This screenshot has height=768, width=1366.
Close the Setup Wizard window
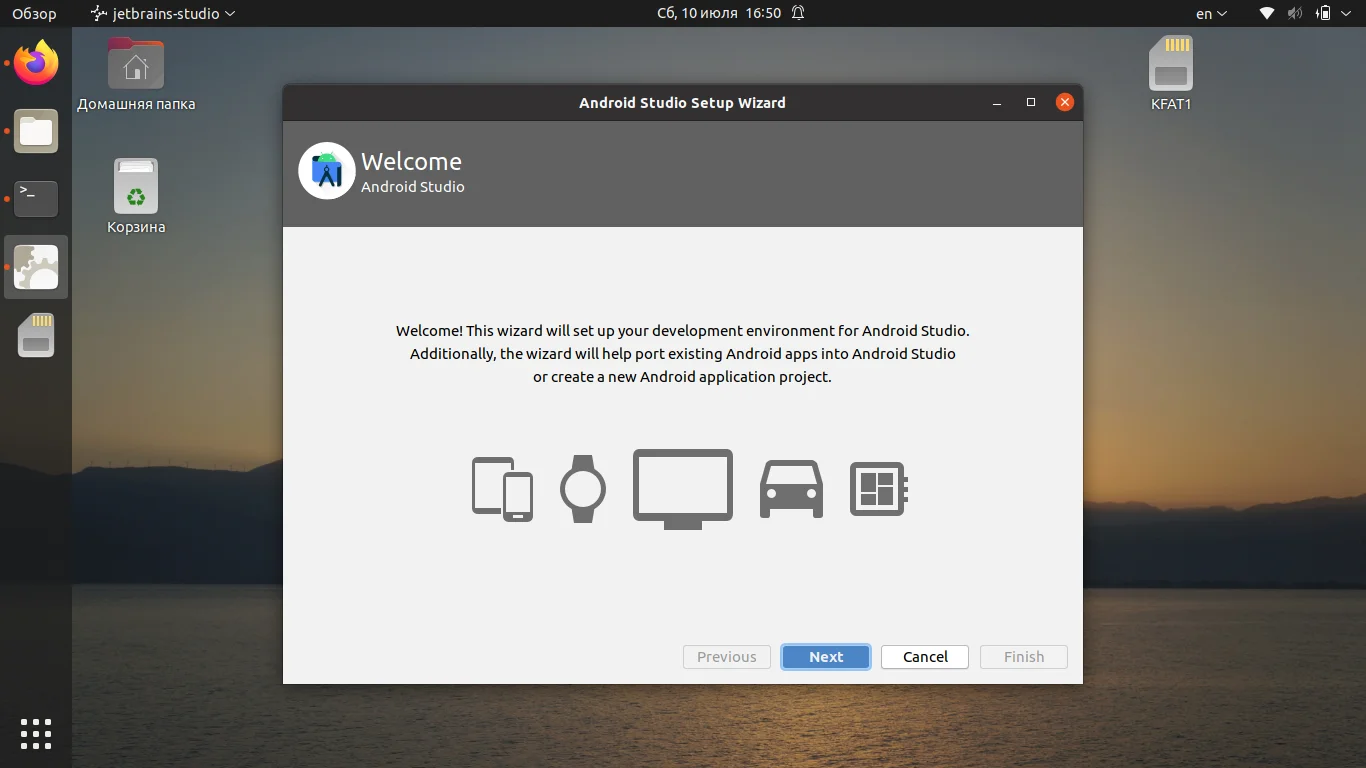coord(1065,102)
